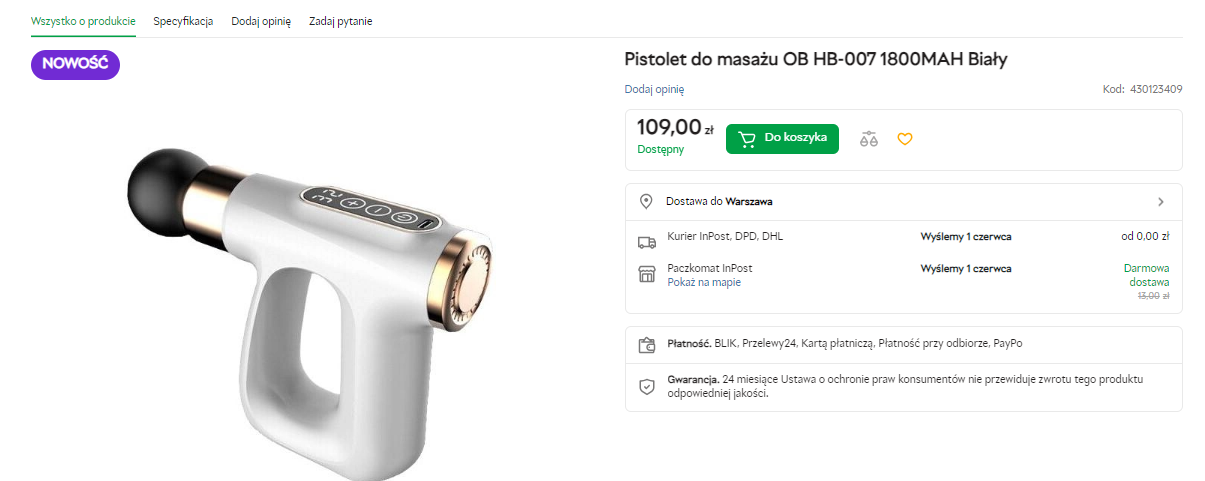Click the compare products scales icon
Image resolution: width=1205 pixels, height=481 pixels.
coord(869,139)
